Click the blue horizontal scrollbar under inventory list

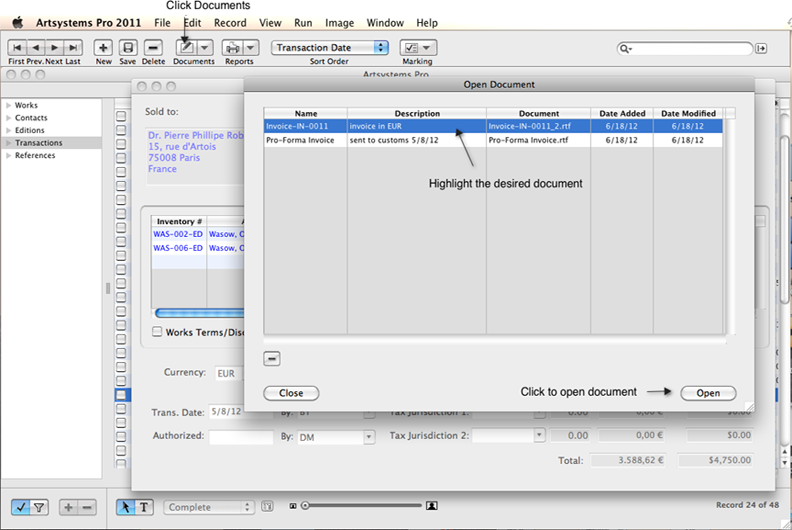(x=200, y=313)
